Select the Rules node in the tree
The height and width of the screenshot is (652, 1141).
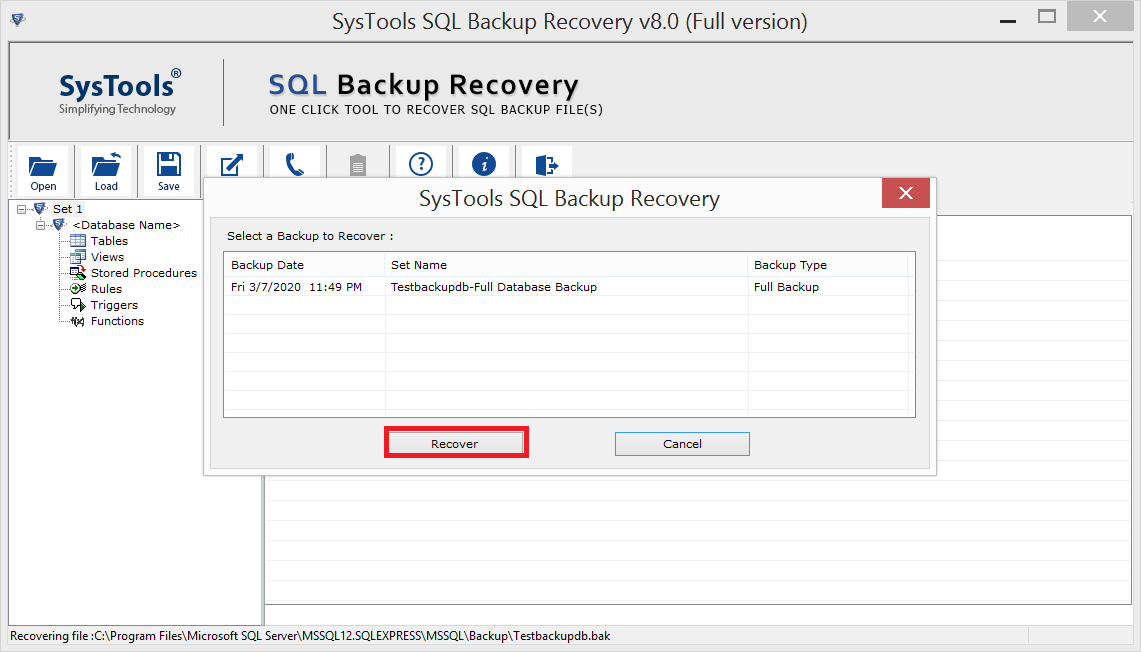(x=106, y=289)
